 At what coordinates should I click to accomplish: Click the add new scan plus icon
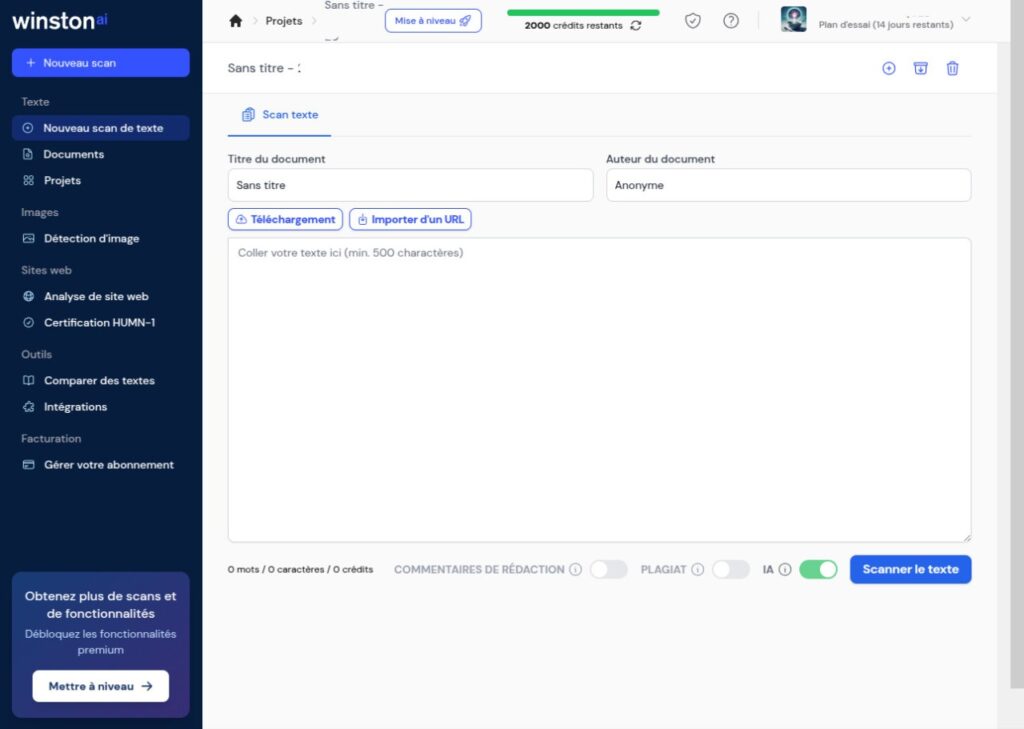888,68
